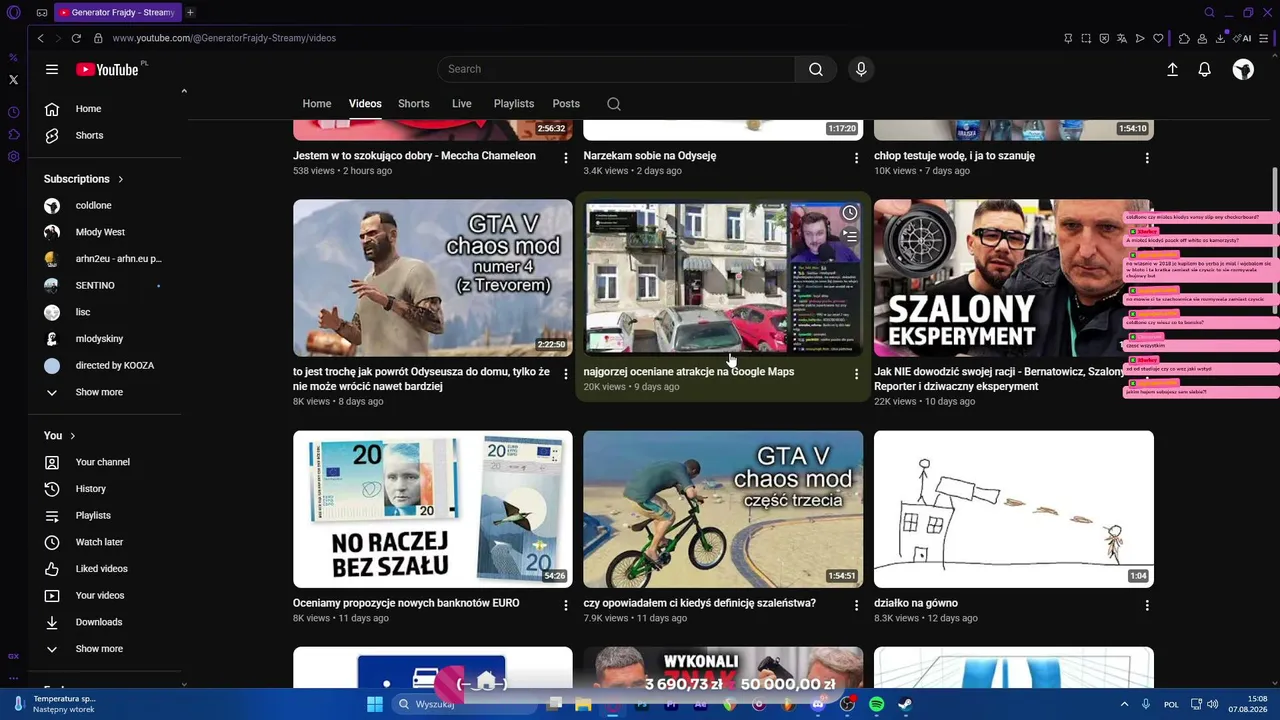Open options for 'Oceniamy propozycje nowych banknotów' video
This screenshot has height=720, width=1280.
[x=566, y=605]
